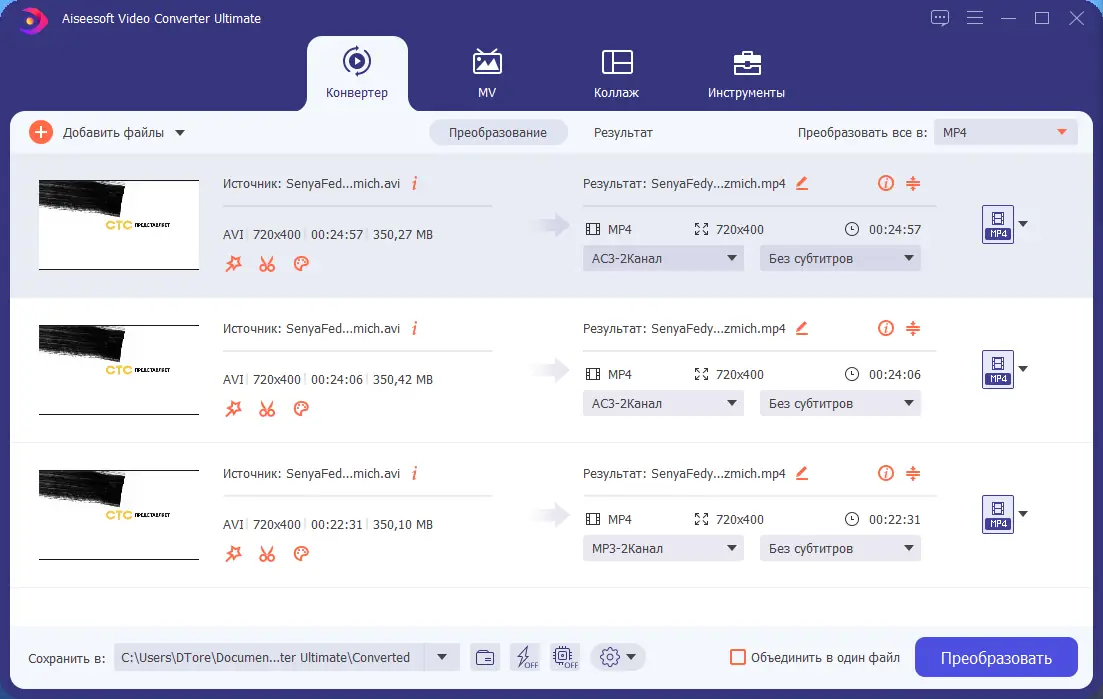
Task: Click the color palette icon for third video
Action: (x=301, y=553)
